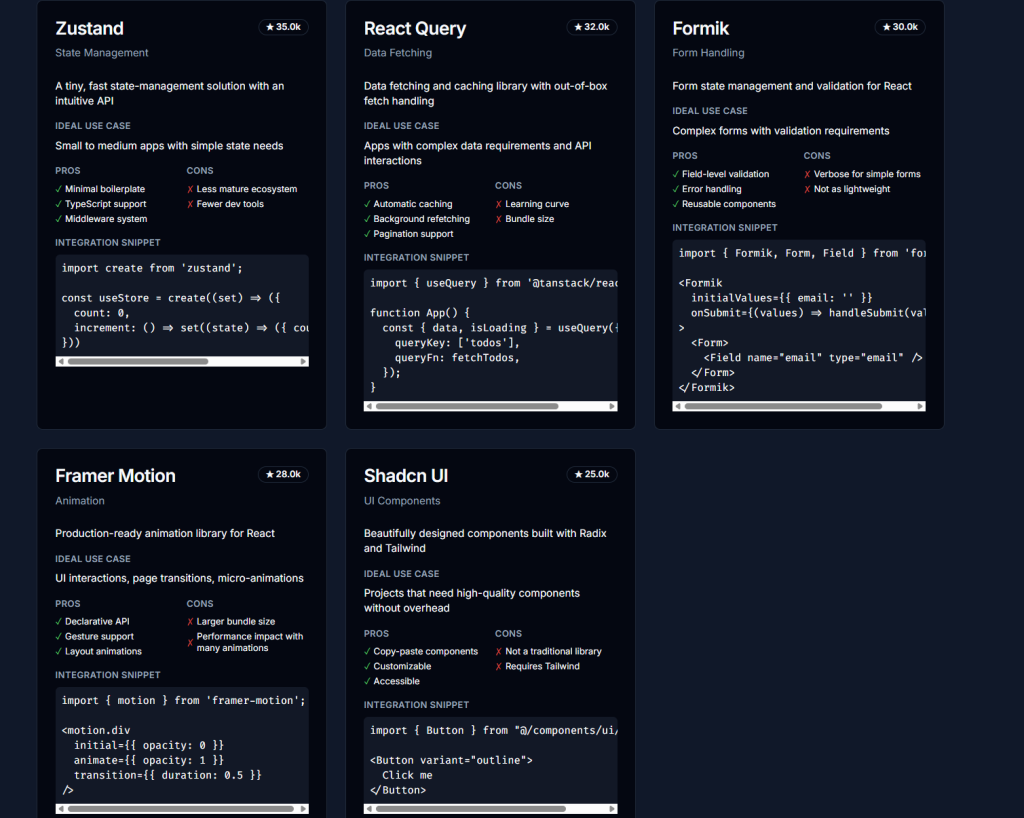Click left scroll arrow of Formik snippet
The width and height of the screenshot is (1024, 818).
(x=678, y=406)
